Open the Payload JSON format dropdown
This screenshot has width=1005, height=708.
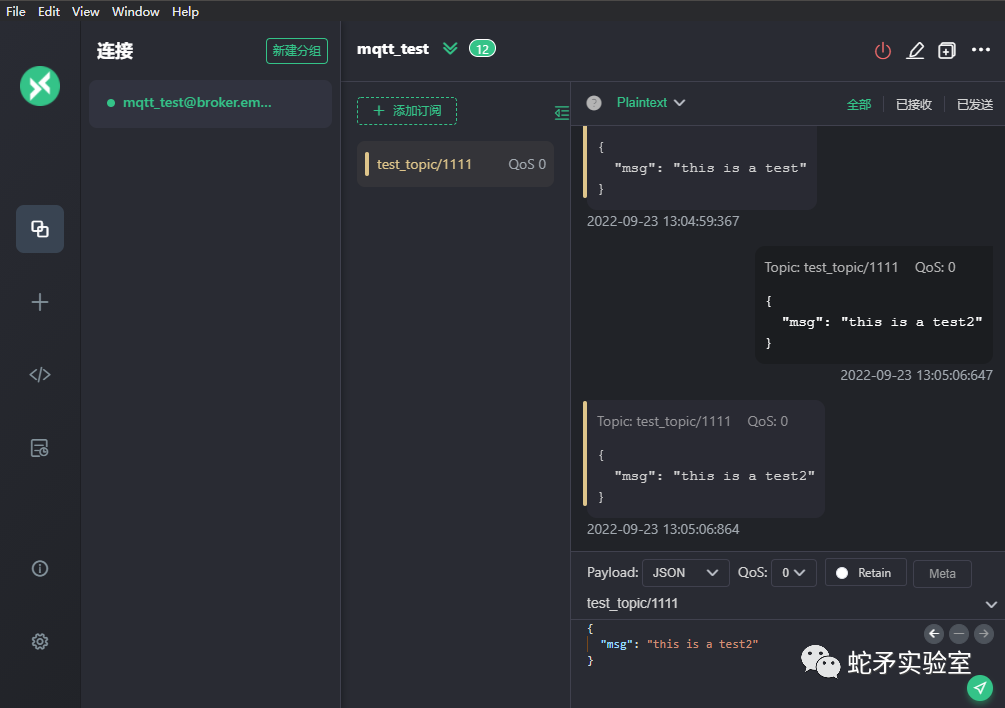(x=685, y=573)
